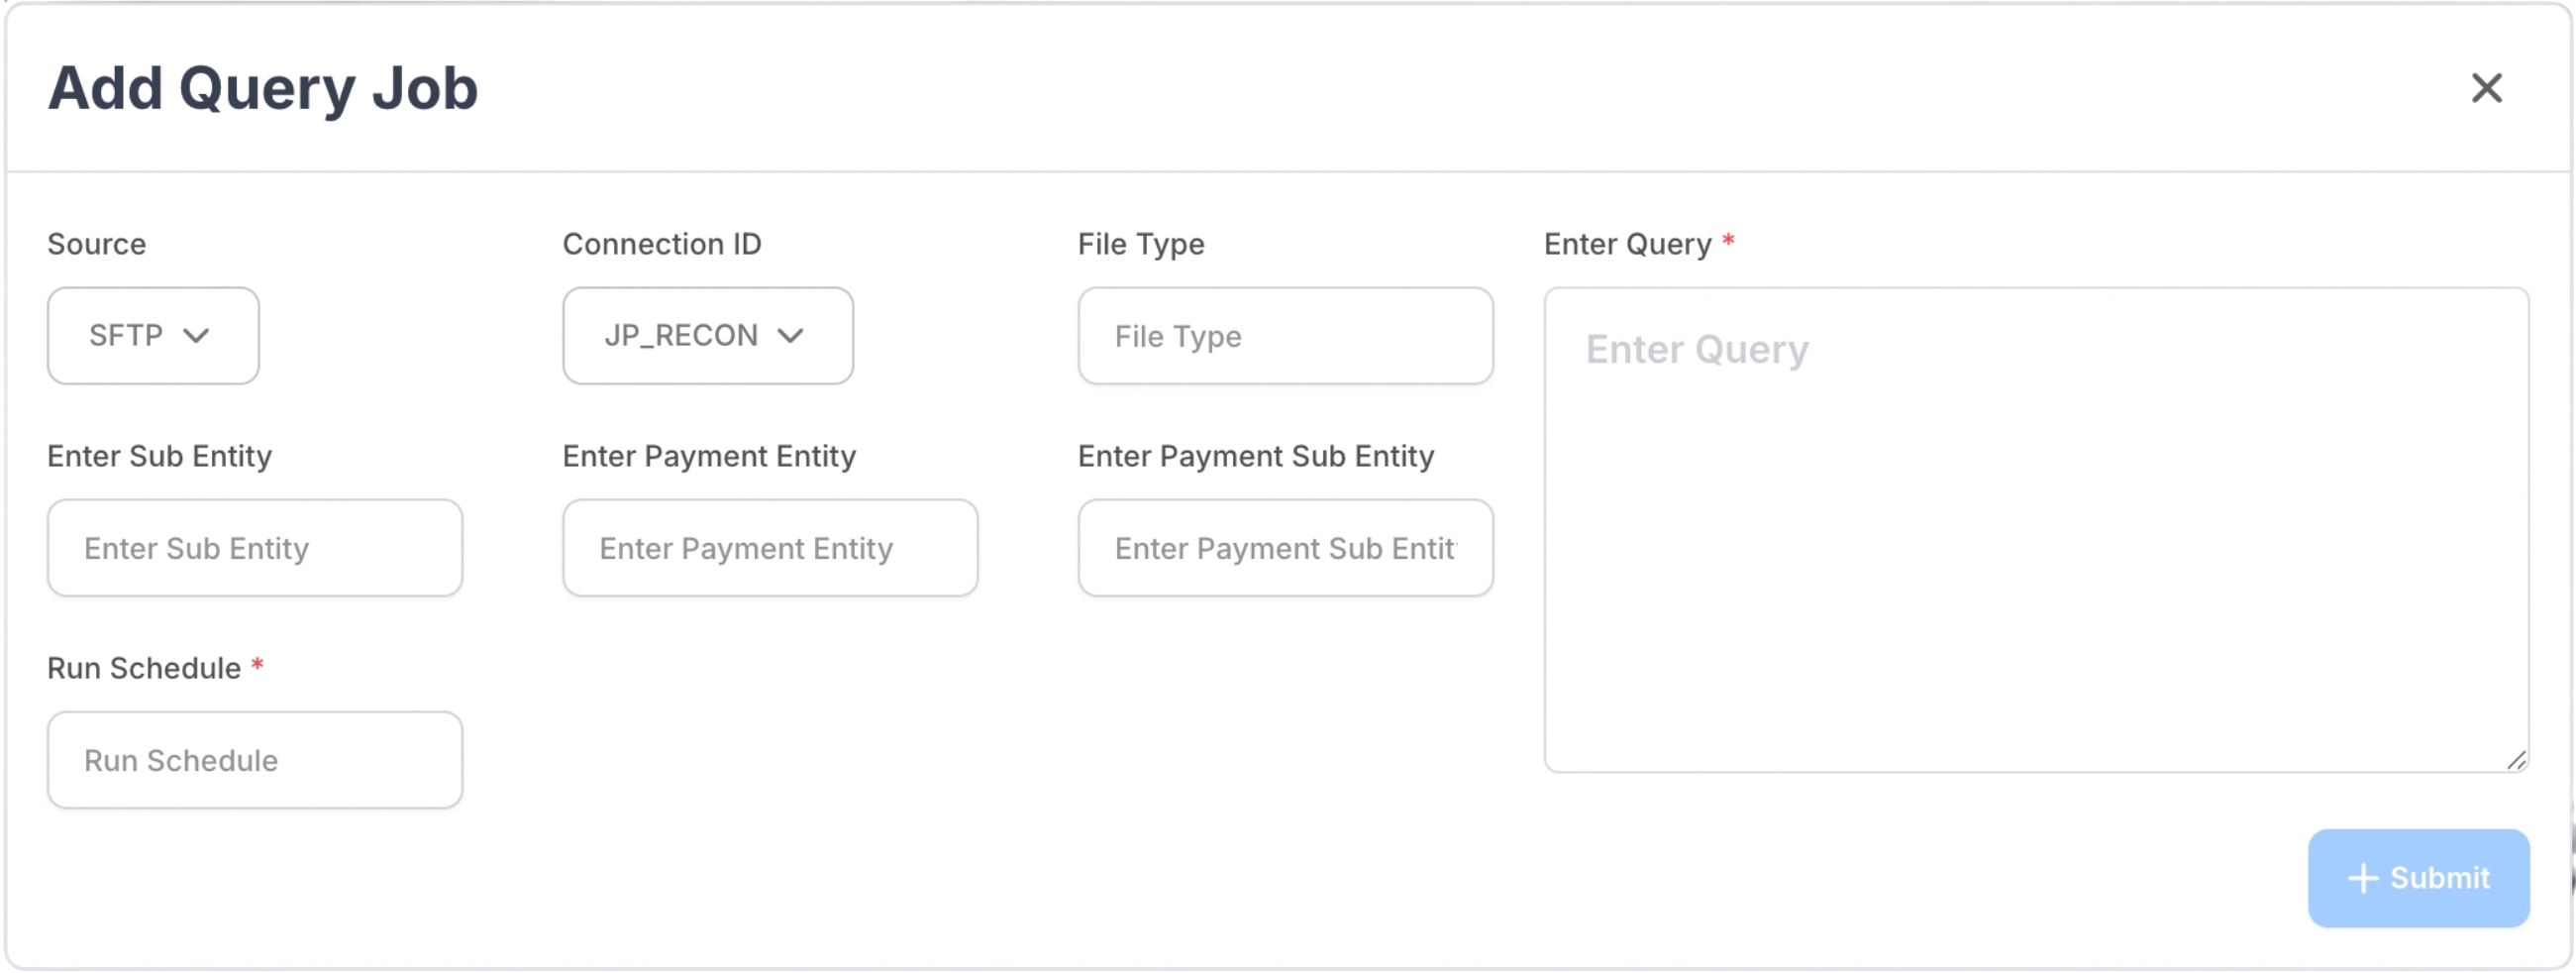
Task: Click the Run Schedule field label
Action: 144,668
